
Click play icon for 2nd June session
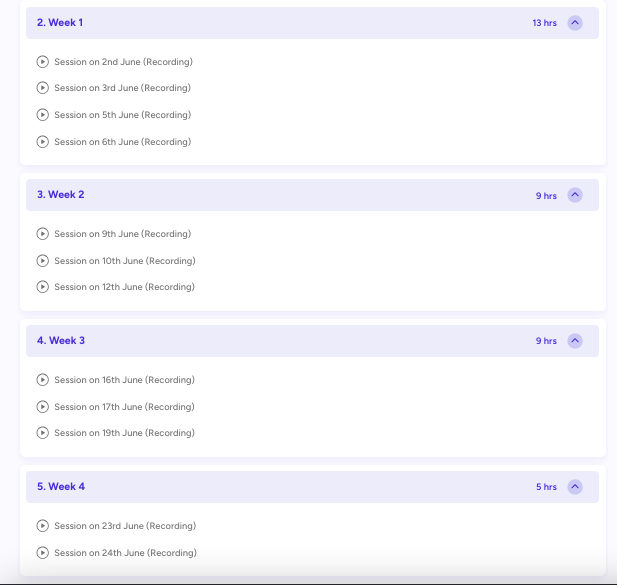click(x=42, y=62)
